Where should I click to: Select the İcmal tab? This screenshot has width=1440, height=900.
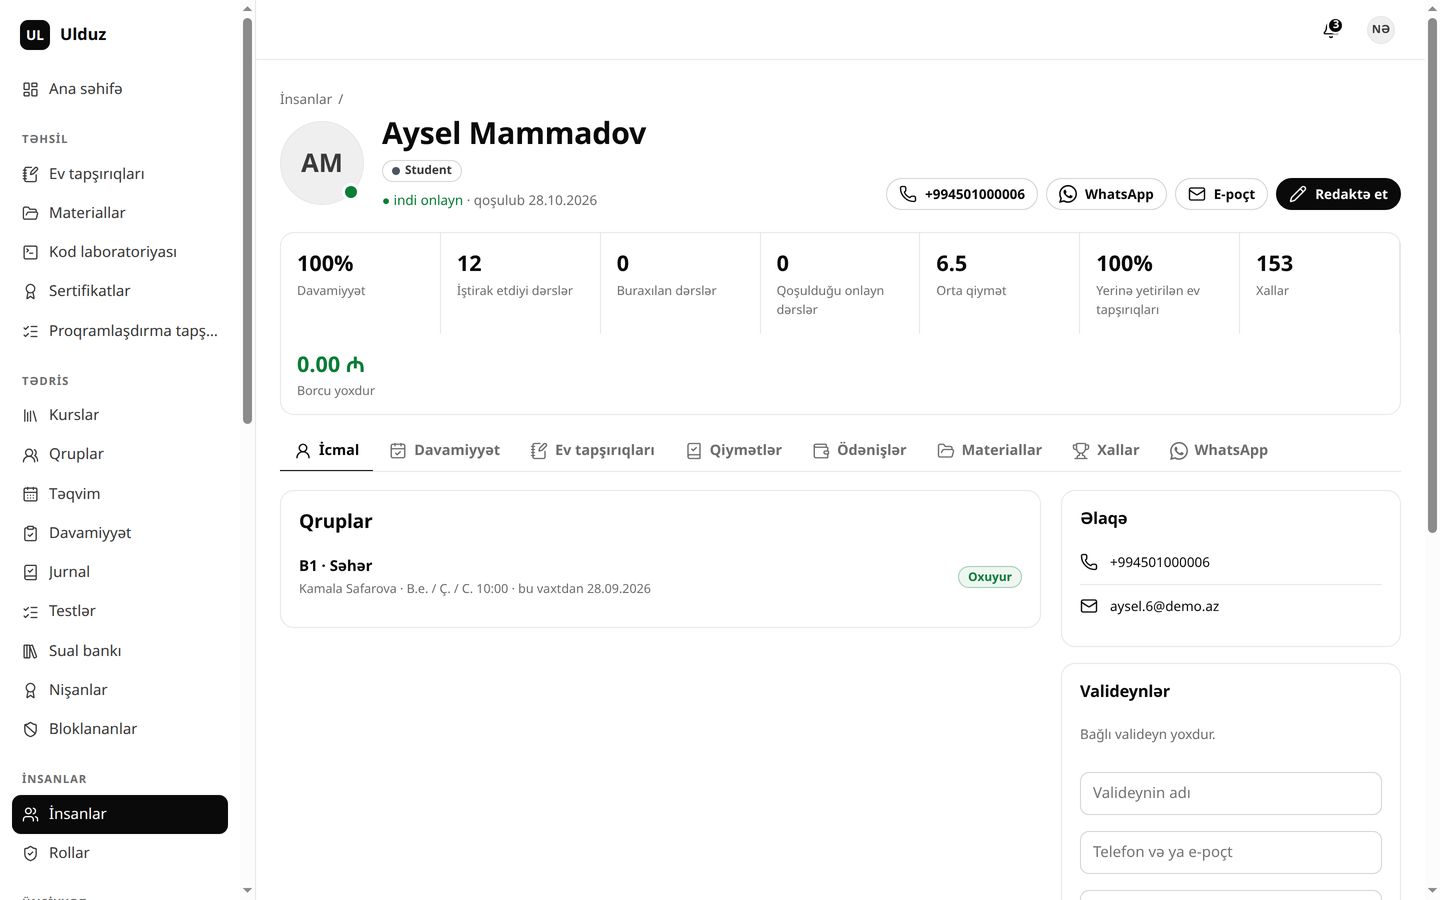327,450
